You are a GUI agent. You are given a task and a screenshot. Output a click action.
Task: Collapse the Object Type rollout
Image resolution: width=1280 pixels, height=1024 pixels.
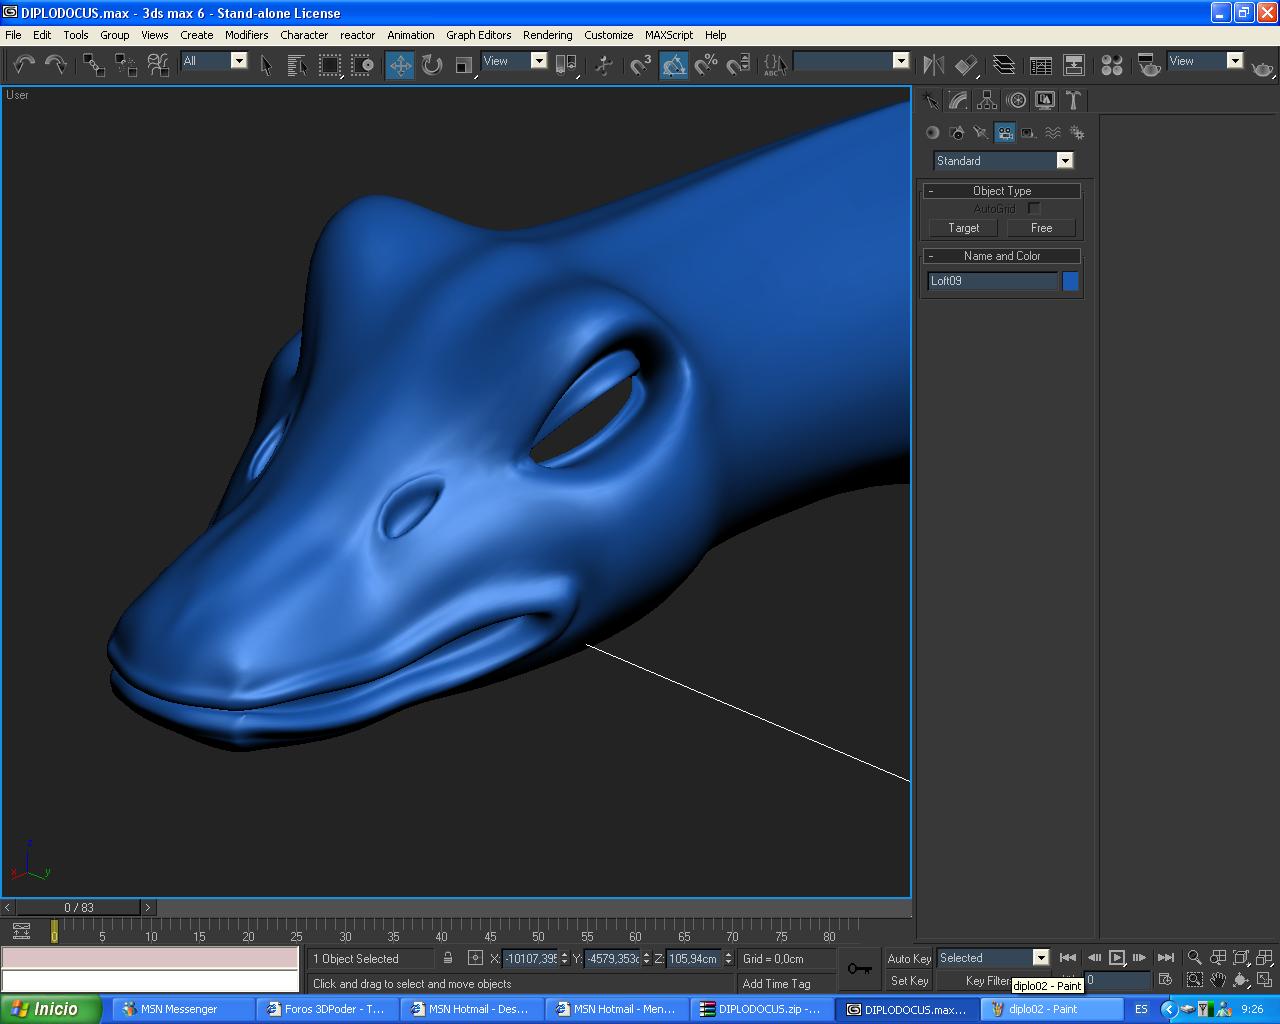[1000, 191]
